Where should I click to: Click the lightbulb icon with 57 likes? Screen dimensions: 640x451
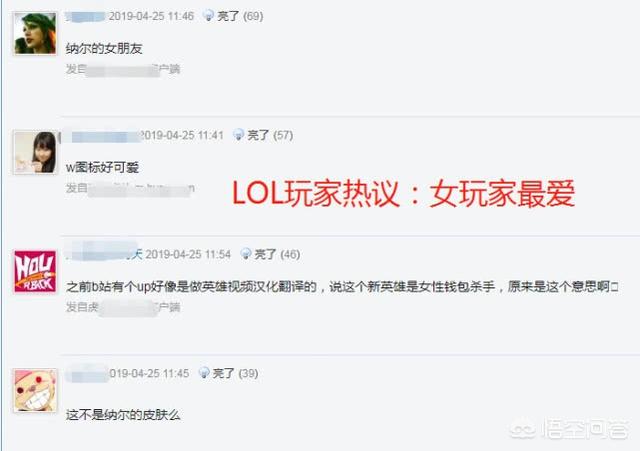pos(238,135)
